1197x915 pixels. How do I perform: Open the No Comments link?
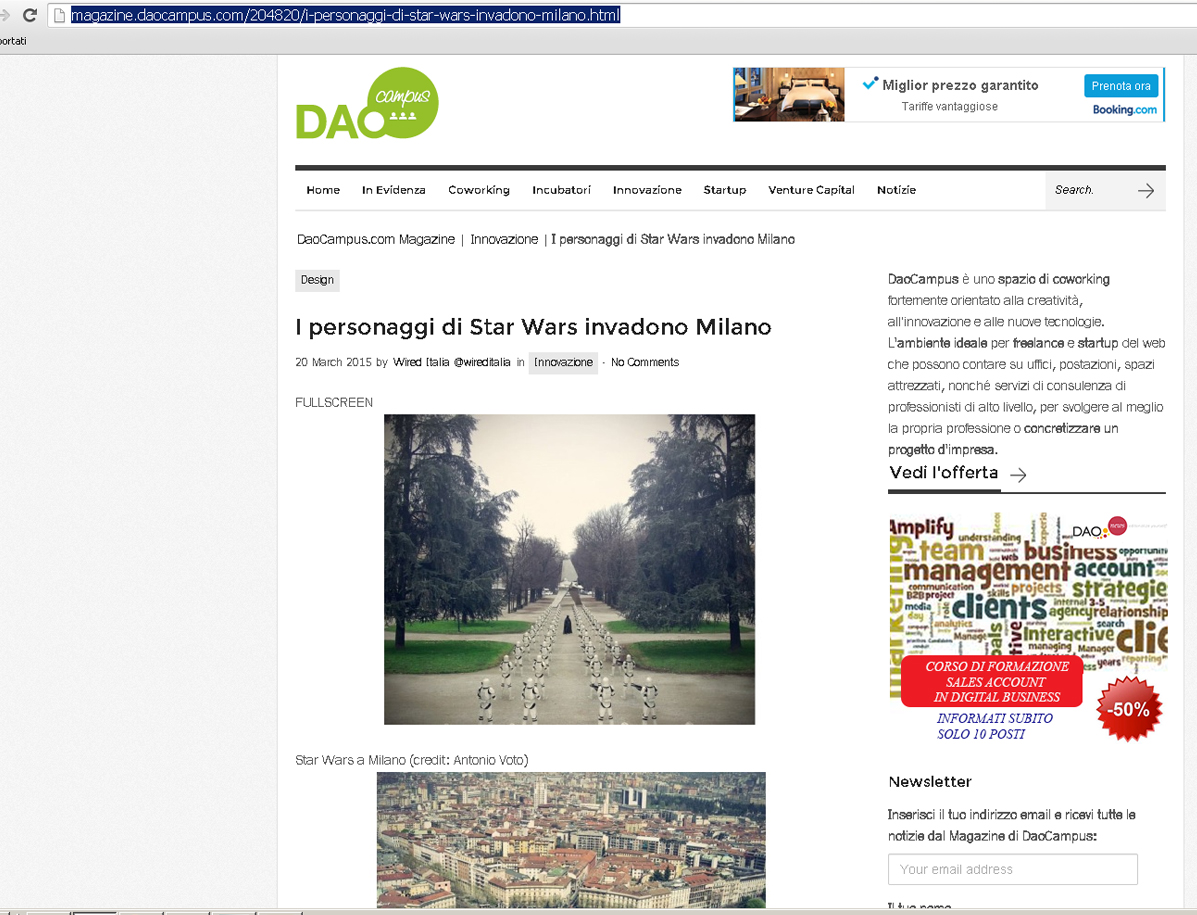pyautogui.click(x=645, y=362)
